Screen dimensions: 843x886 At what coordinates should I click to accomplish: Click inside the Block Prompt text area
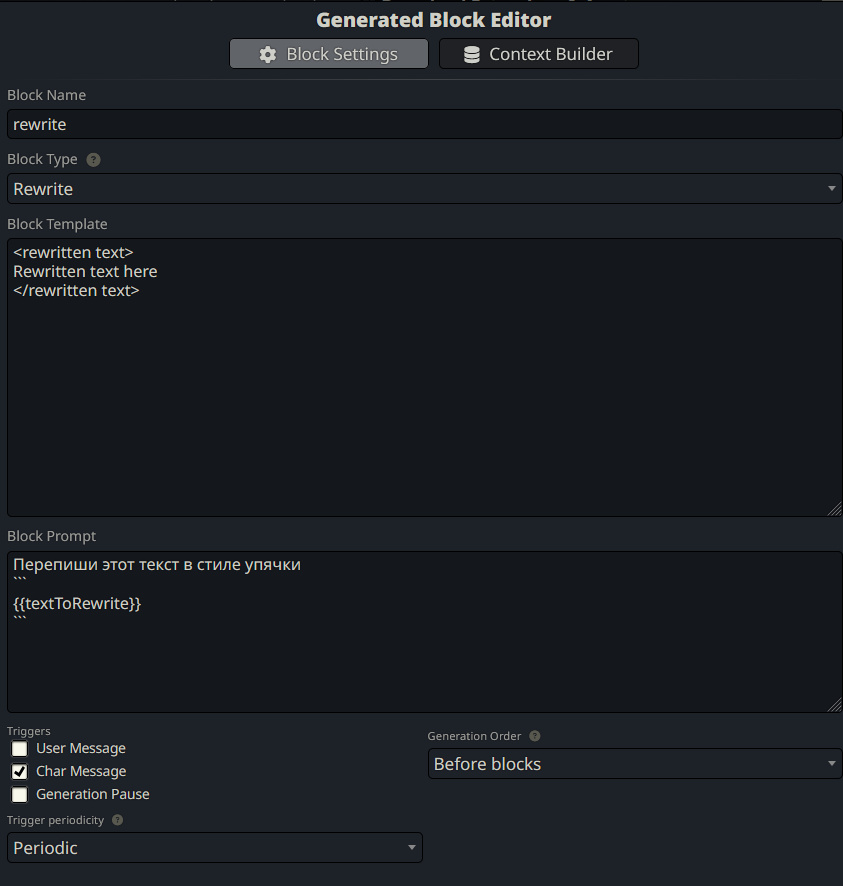424,632
